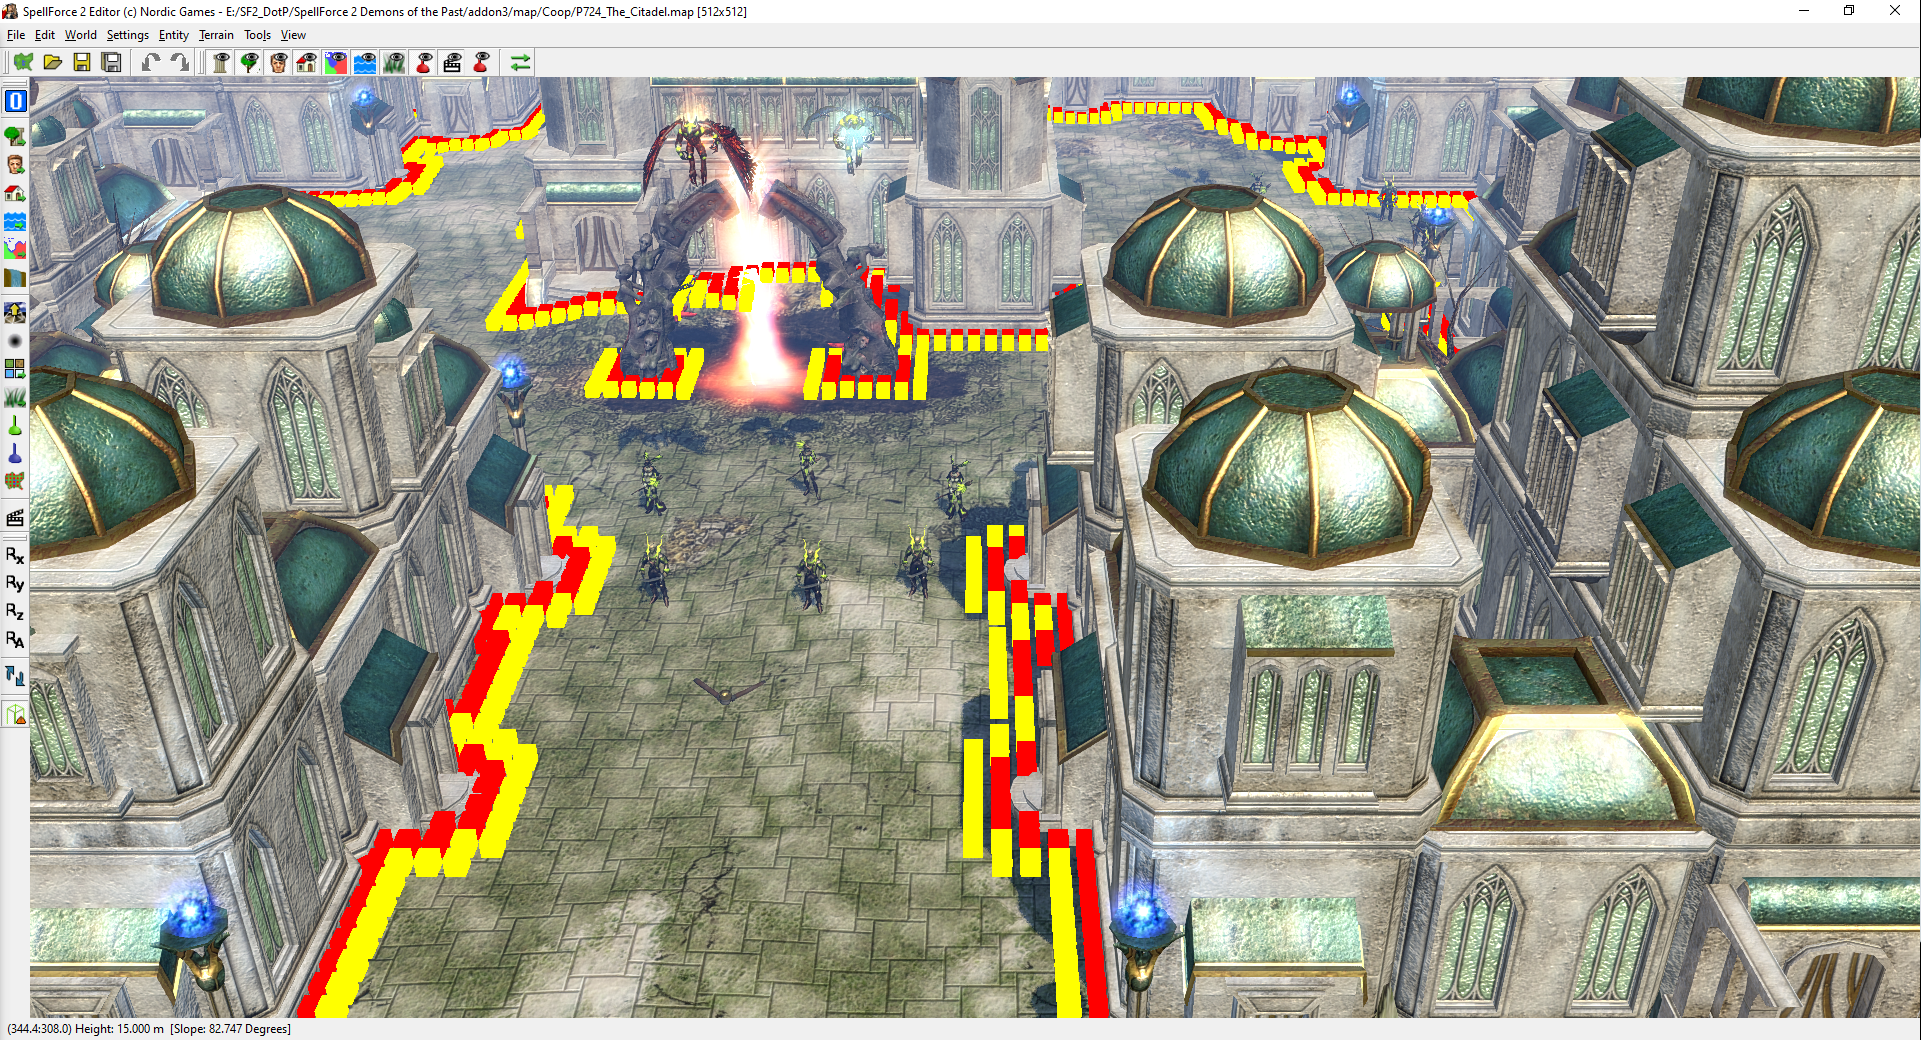Select the dotted map region tool
The image size is (1921, 1040).
(x=15, y=482)
